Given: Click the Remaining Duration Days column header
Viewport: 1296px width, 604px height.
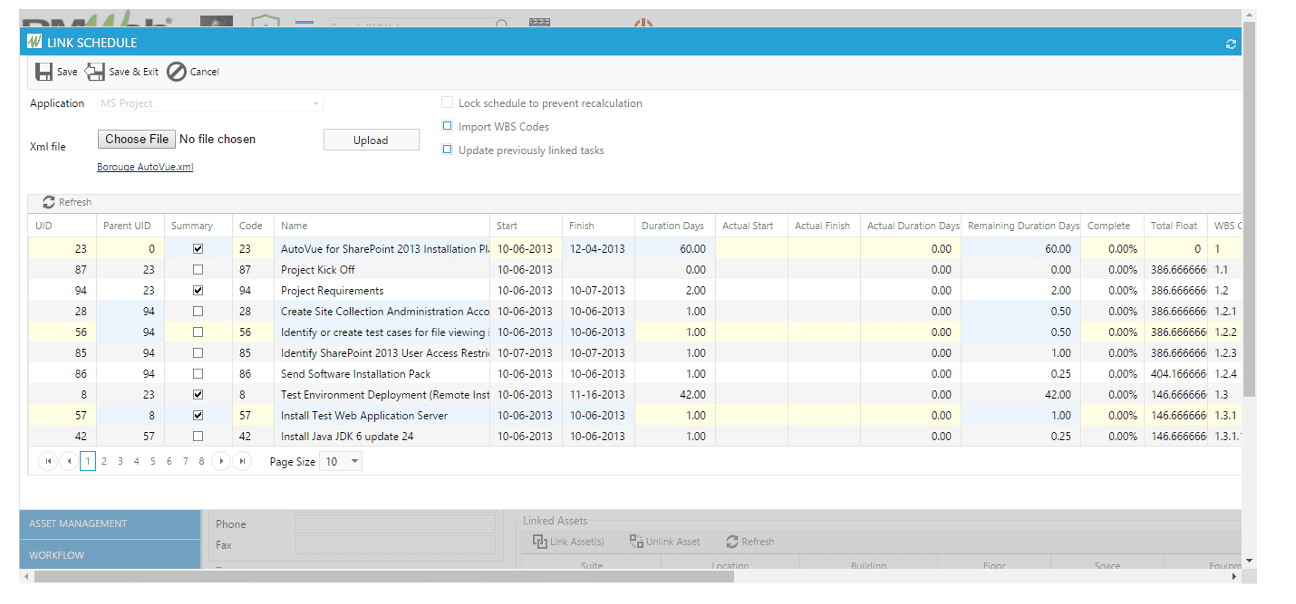Looking at the screenshot, I should [1022, 226].
